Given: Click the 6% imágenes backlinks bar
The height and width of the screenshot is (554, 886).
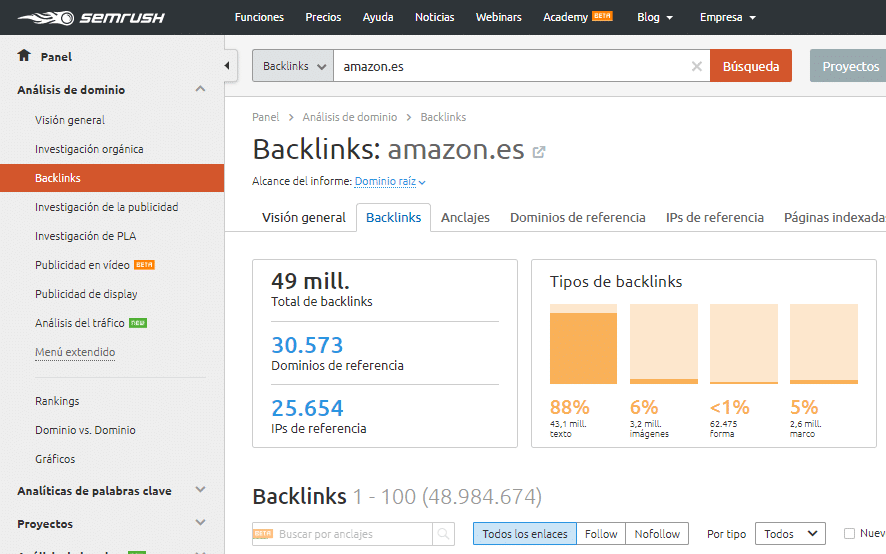Looking at the screenshot, I should pyautogui.click(x=663, y=344).
